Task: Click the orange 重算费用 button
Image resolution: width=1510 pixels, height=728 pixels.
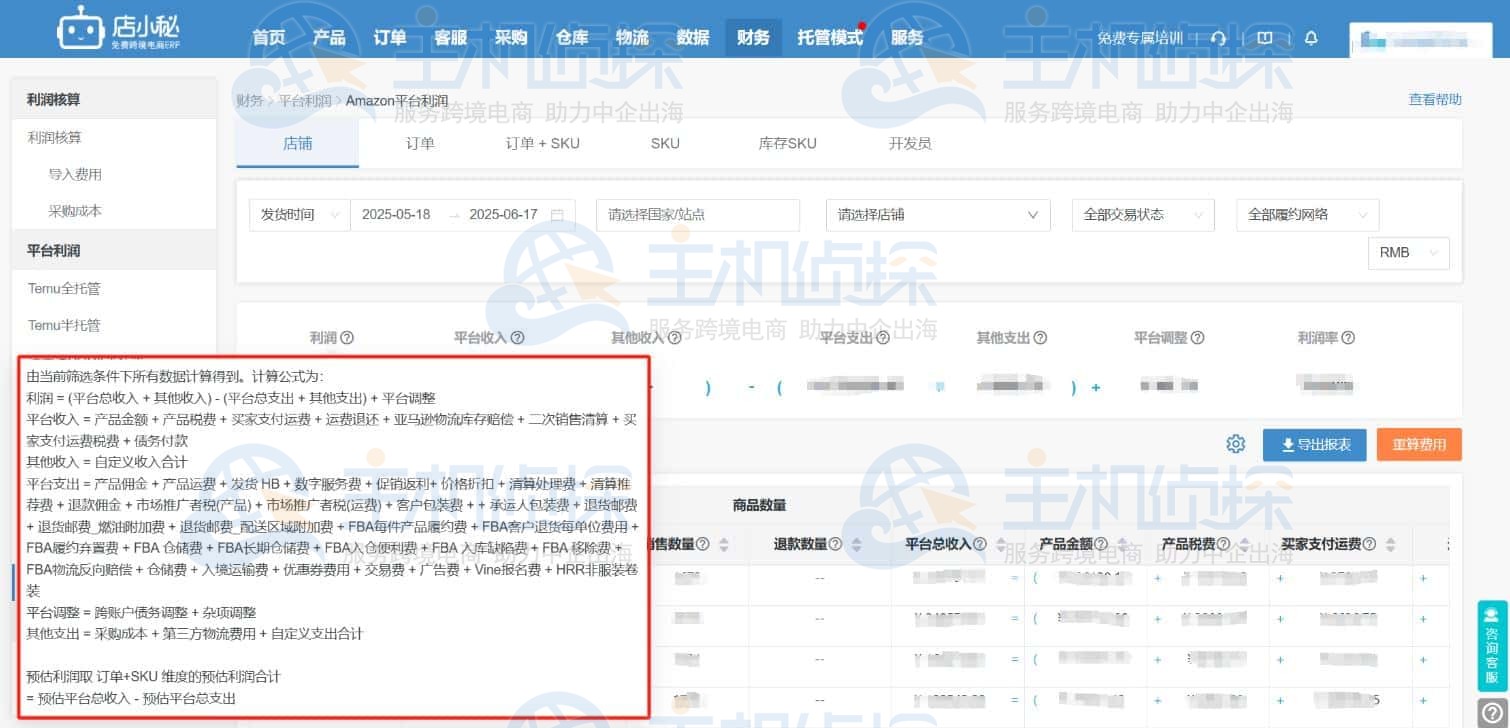Action: tap(1419, 444)
